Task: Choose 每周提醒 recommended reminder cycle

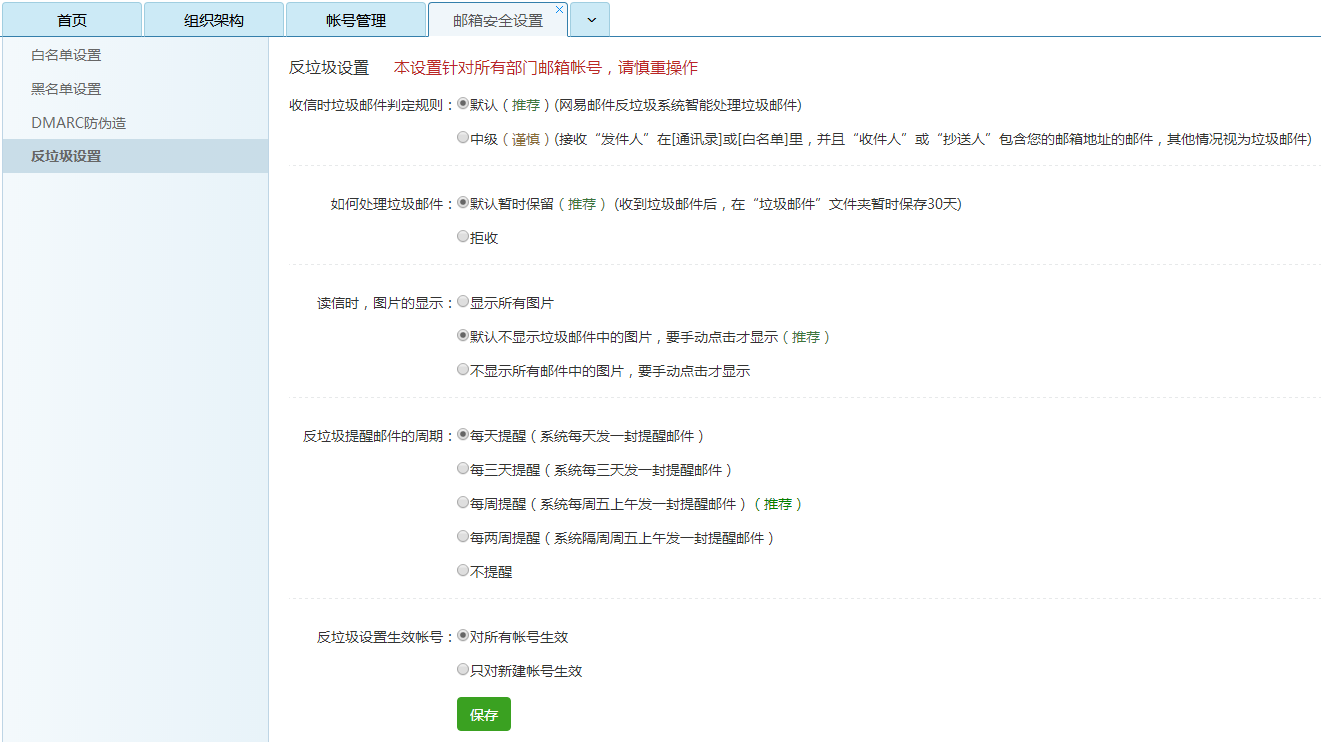Action: (x=462, y=503)
